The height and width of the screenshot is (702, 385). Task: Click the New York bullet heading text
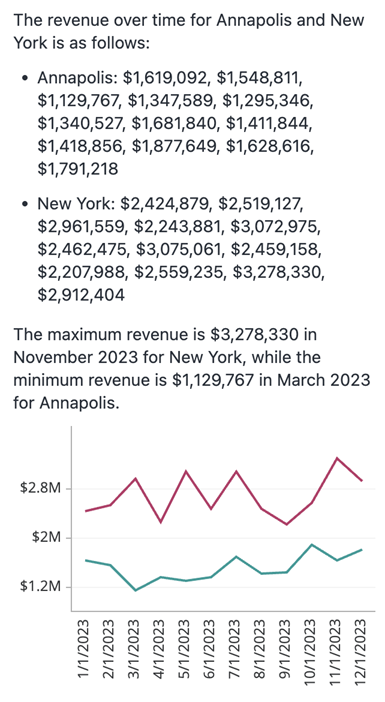click(x=75, y=204)
